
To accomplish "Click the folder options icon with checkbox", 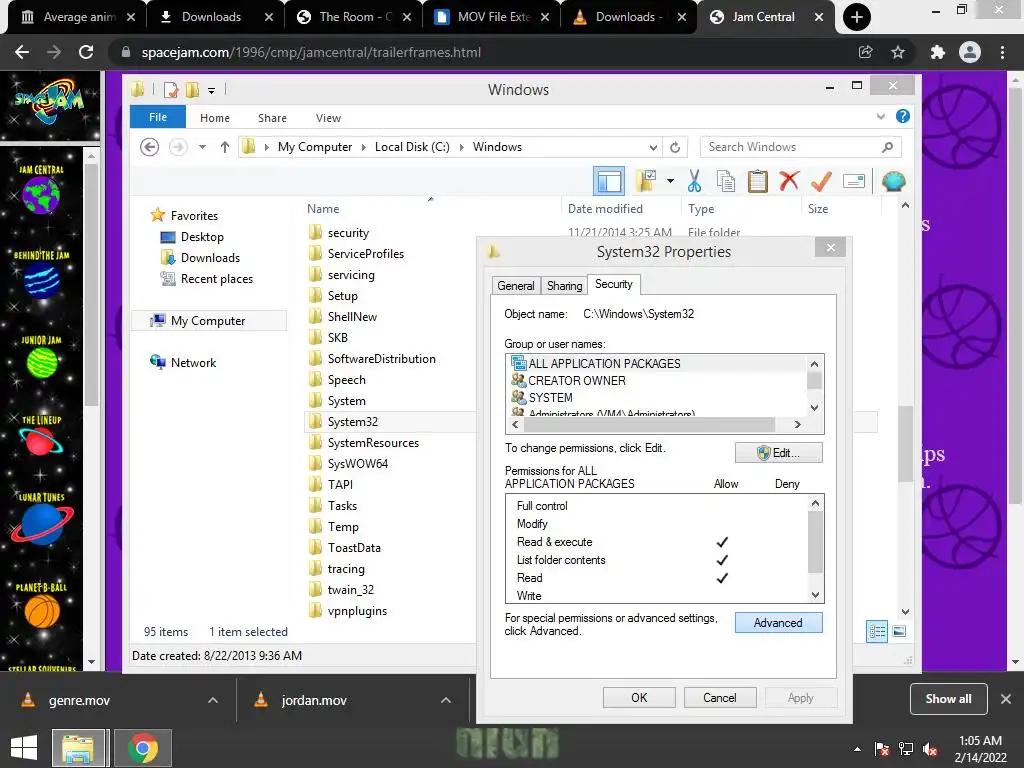I will pyautogui.click(x=646, y=181).
